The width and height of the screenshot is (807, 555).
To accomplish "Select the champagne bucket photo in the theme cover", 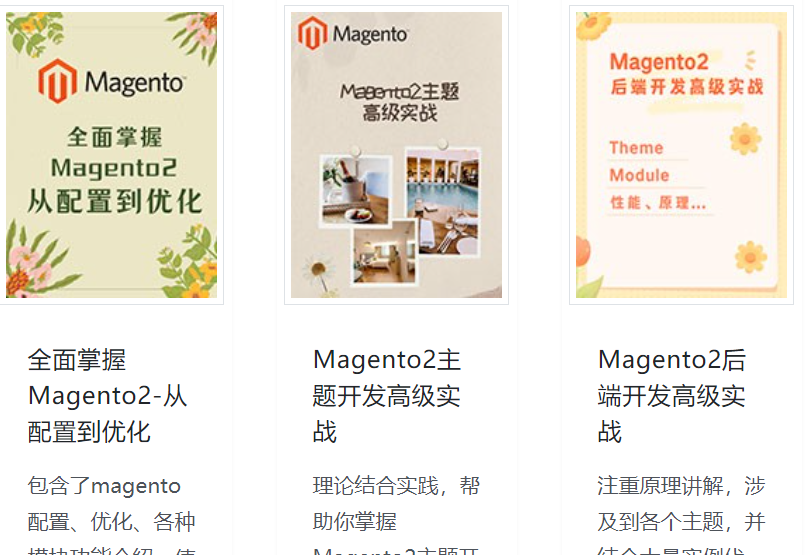I will [x=355, y=190].
